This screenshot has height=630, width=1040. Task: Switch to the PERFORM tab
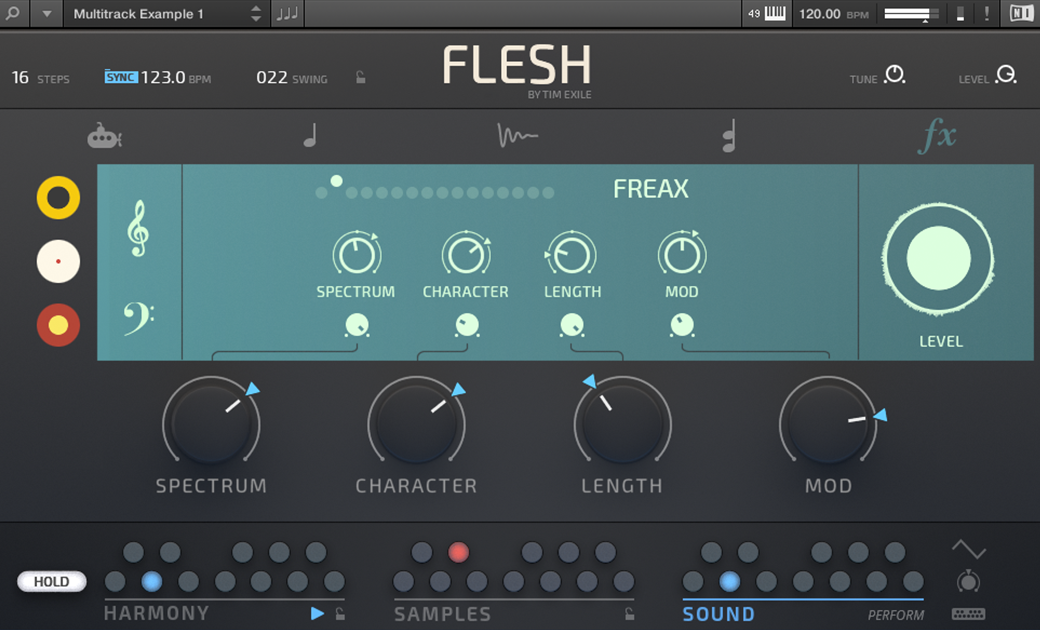895,615
